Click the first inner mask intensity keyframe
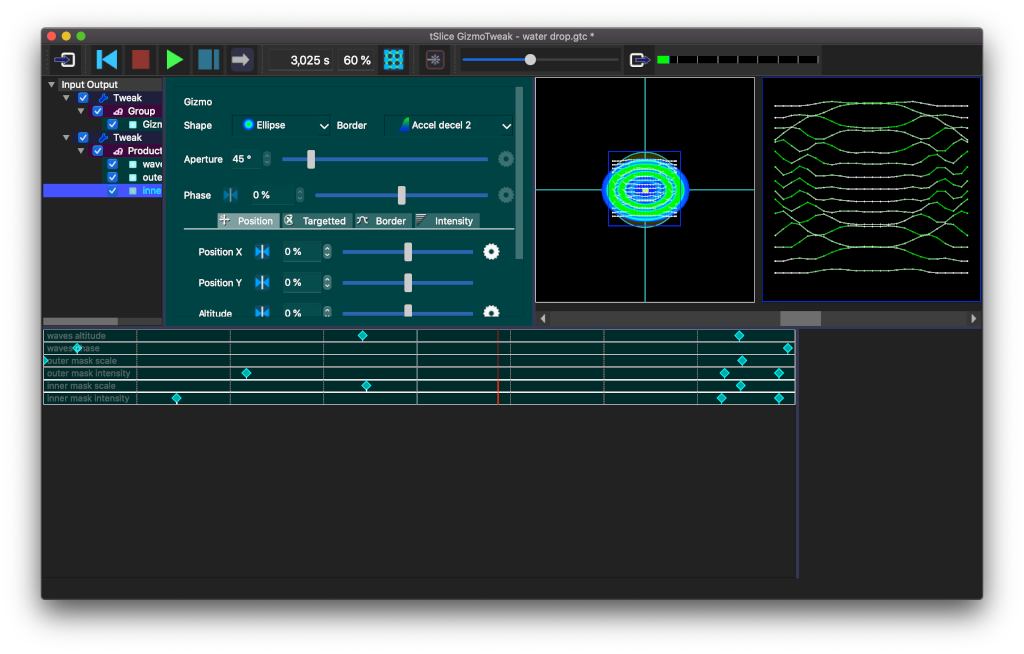 [176, 398]
